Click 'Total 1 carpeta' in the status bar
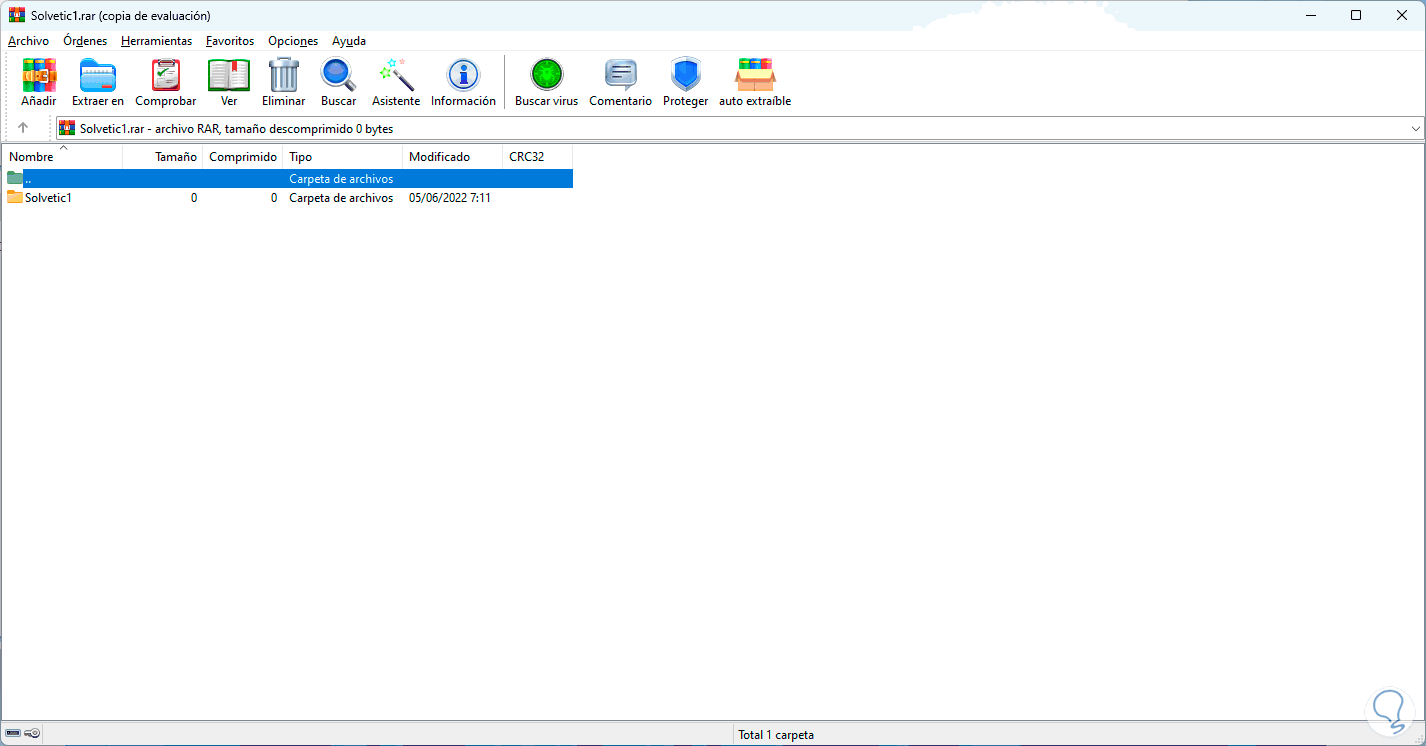The height and width of the screenshot is (746, 1426). (776, 735)
